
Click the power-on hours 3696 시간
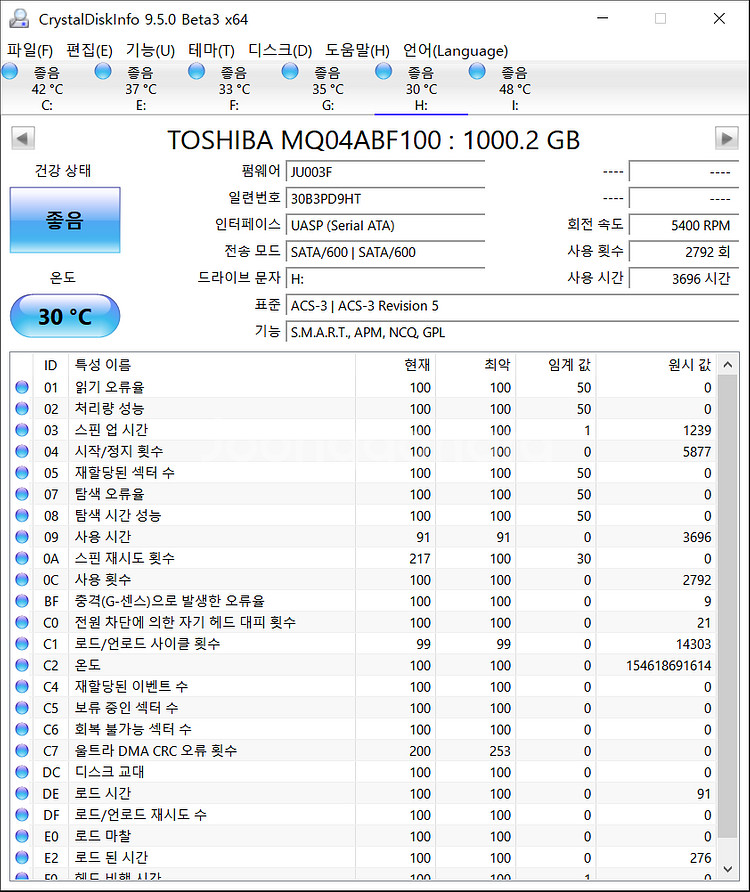[683, 279]
